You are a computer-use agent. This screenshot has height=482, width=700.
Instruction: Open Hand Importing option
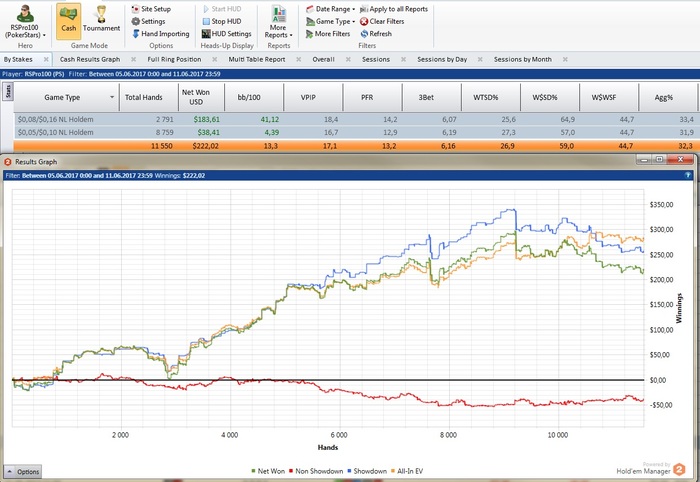point(161,34)
